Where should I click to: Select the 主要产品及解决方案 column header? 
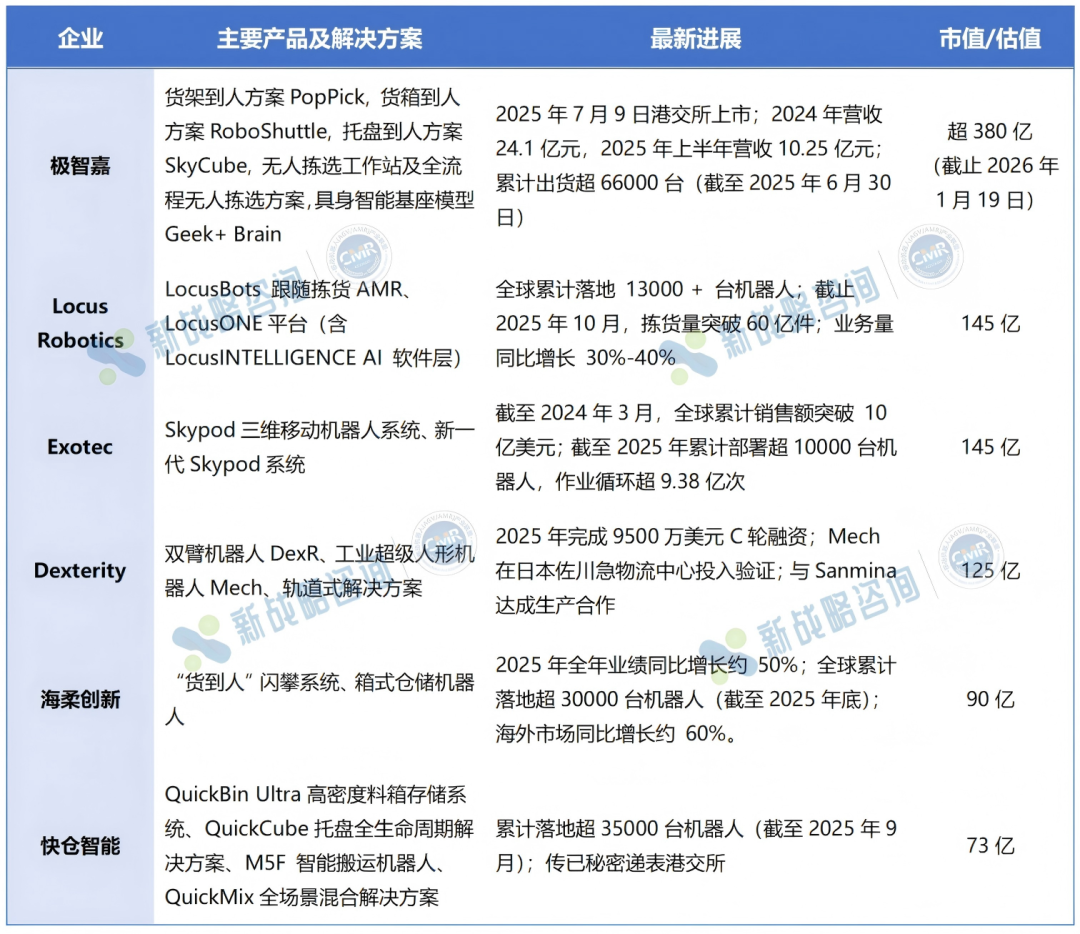[319, 39]
